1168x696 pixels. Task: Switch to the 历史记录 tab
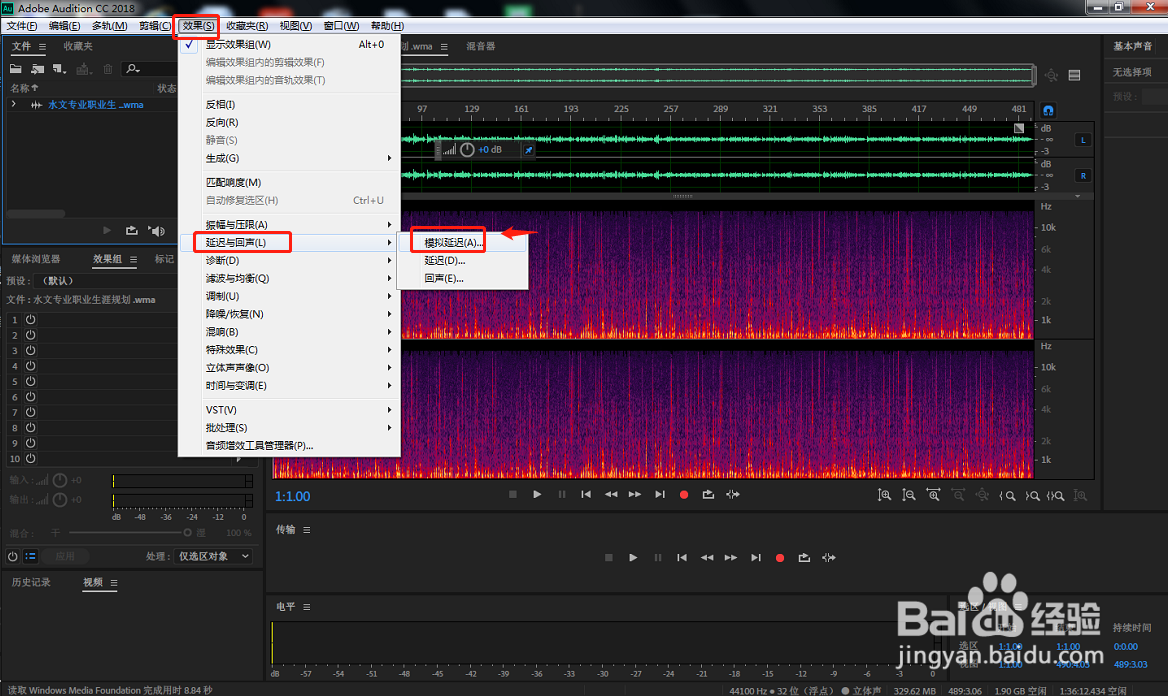point(31,582)
